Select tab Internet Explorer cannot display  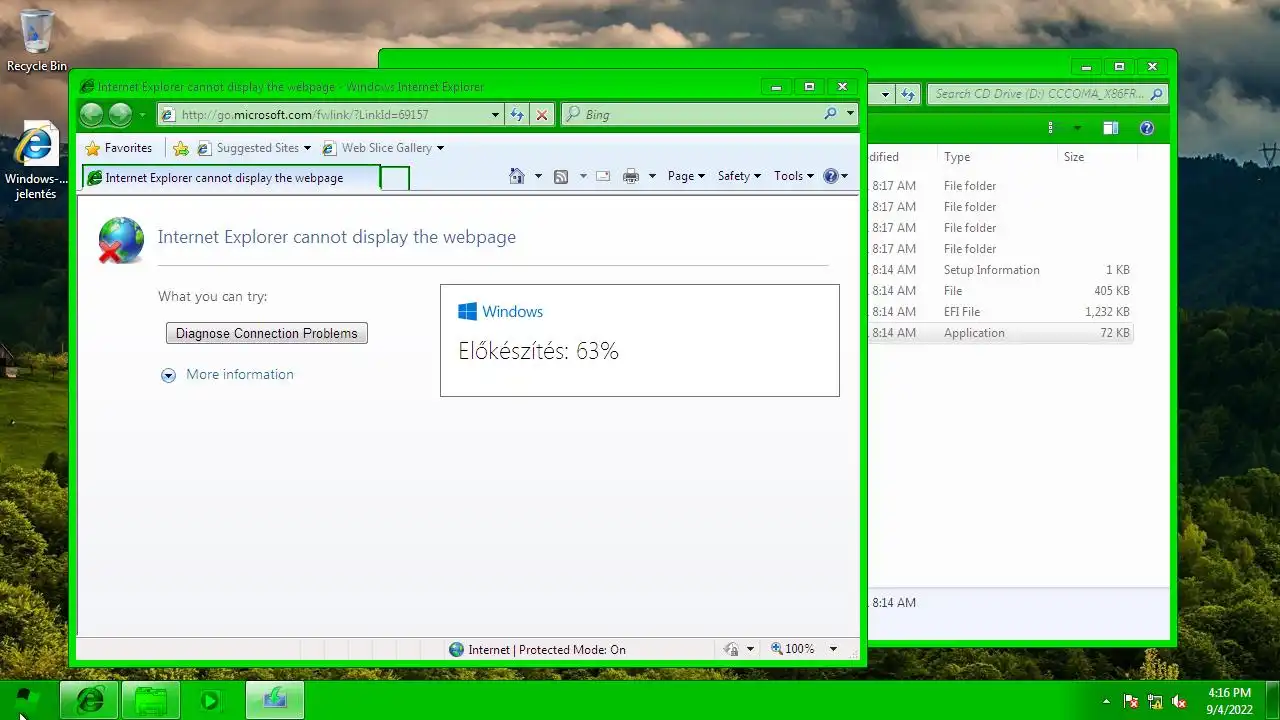coord(231,178)
